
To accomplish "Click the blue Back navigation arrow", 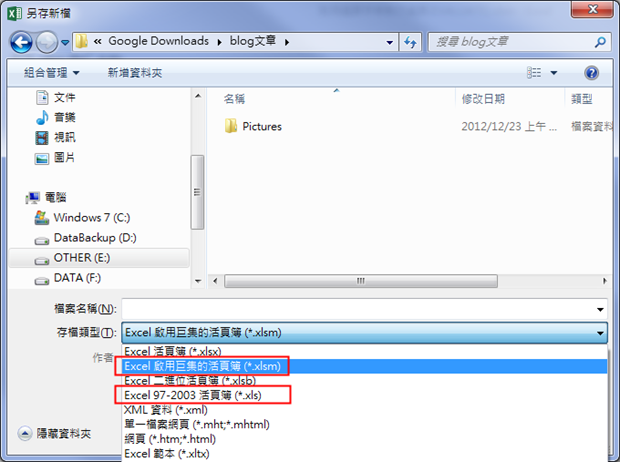I will (x=21, y=42).
